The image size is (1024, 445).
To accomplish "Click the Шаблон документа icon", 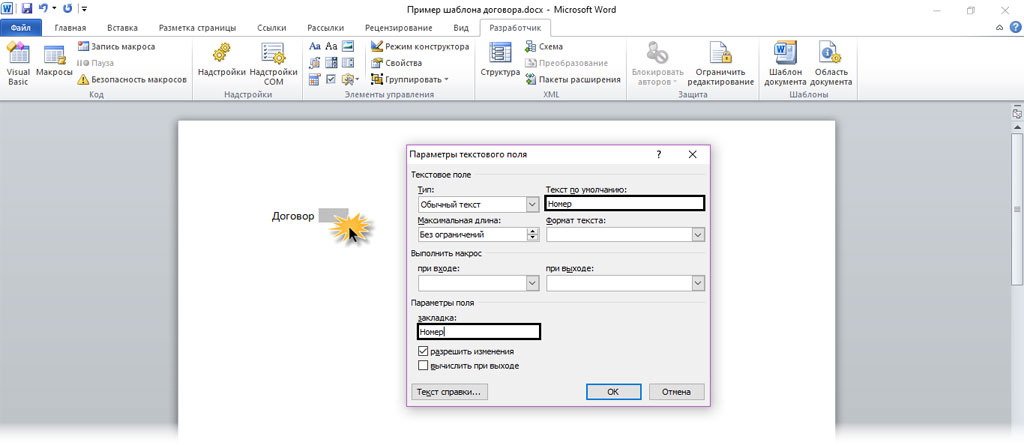I will [x=785, y=62].
